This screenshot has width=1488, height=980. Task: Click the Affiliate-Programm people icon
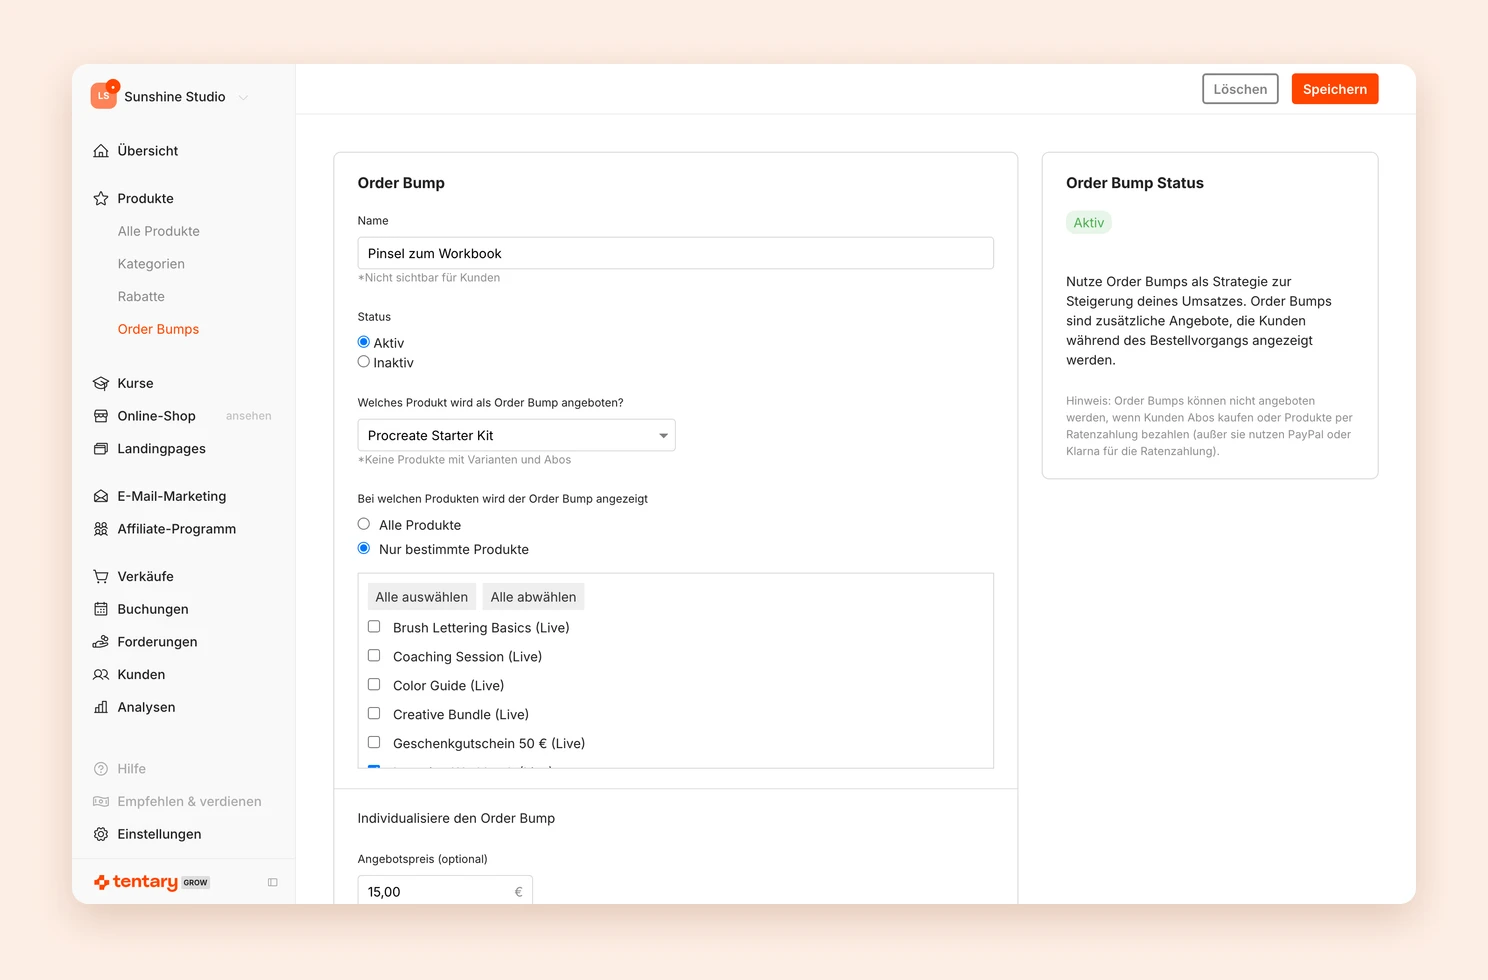pyautogui.click(x=101, y=529)
